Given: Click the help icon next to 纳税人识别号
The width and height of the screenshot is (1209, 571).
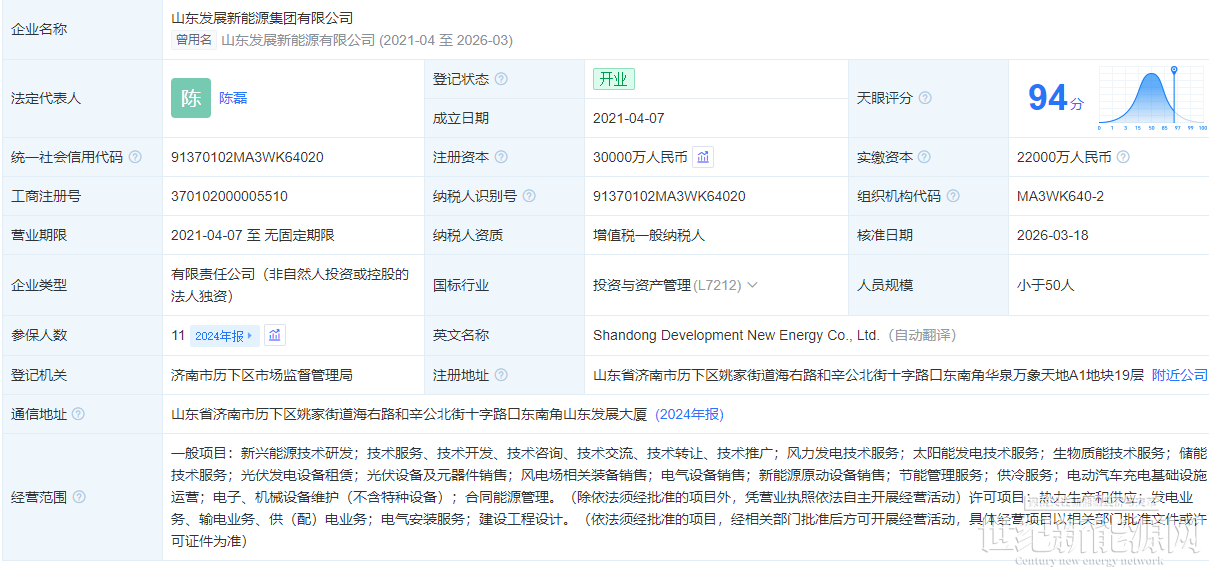Looking at the screenshot, I should [529, 196].
